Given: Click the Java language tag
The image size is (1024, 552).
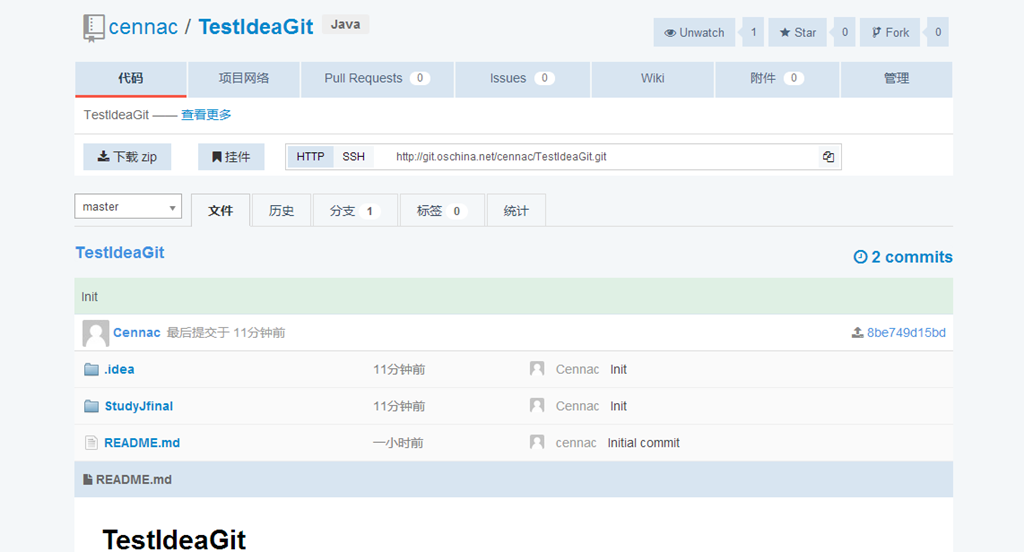Looking at the screenshot, I should click(x=345, y=24).
